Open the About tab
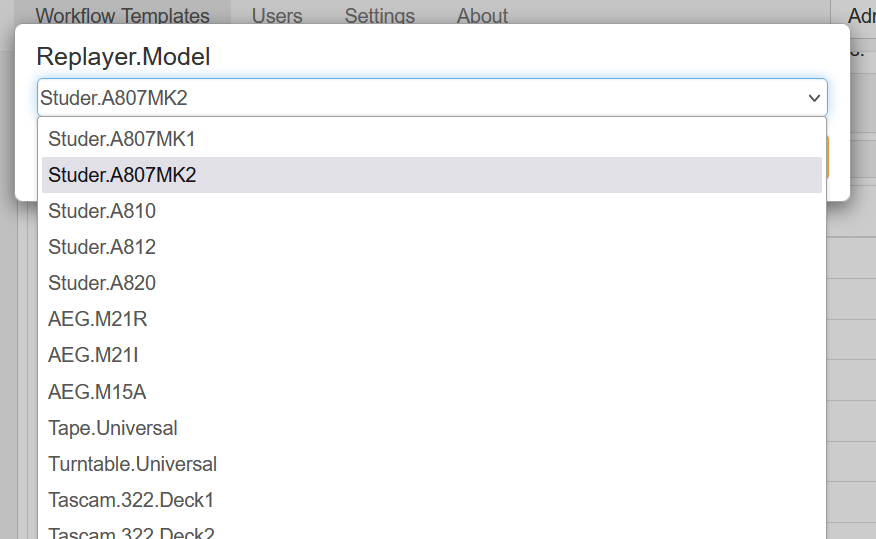 [x=482, y=16]
